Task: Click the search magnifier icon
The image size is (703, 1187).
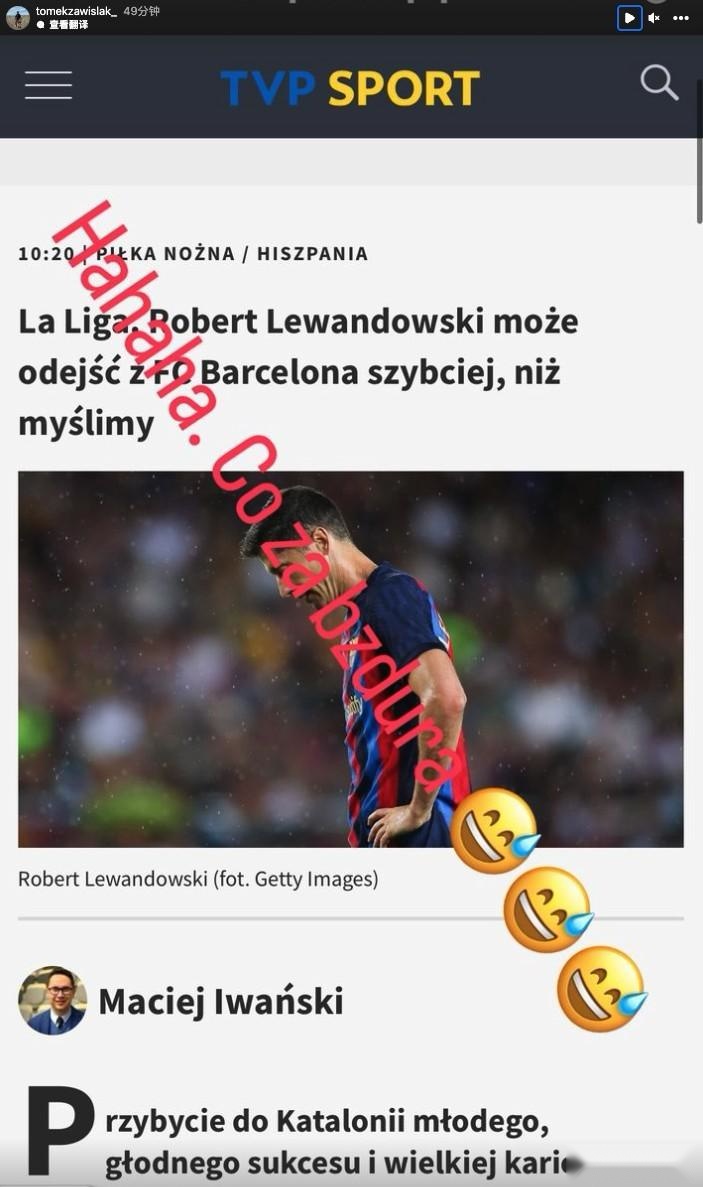Action: 659,83
